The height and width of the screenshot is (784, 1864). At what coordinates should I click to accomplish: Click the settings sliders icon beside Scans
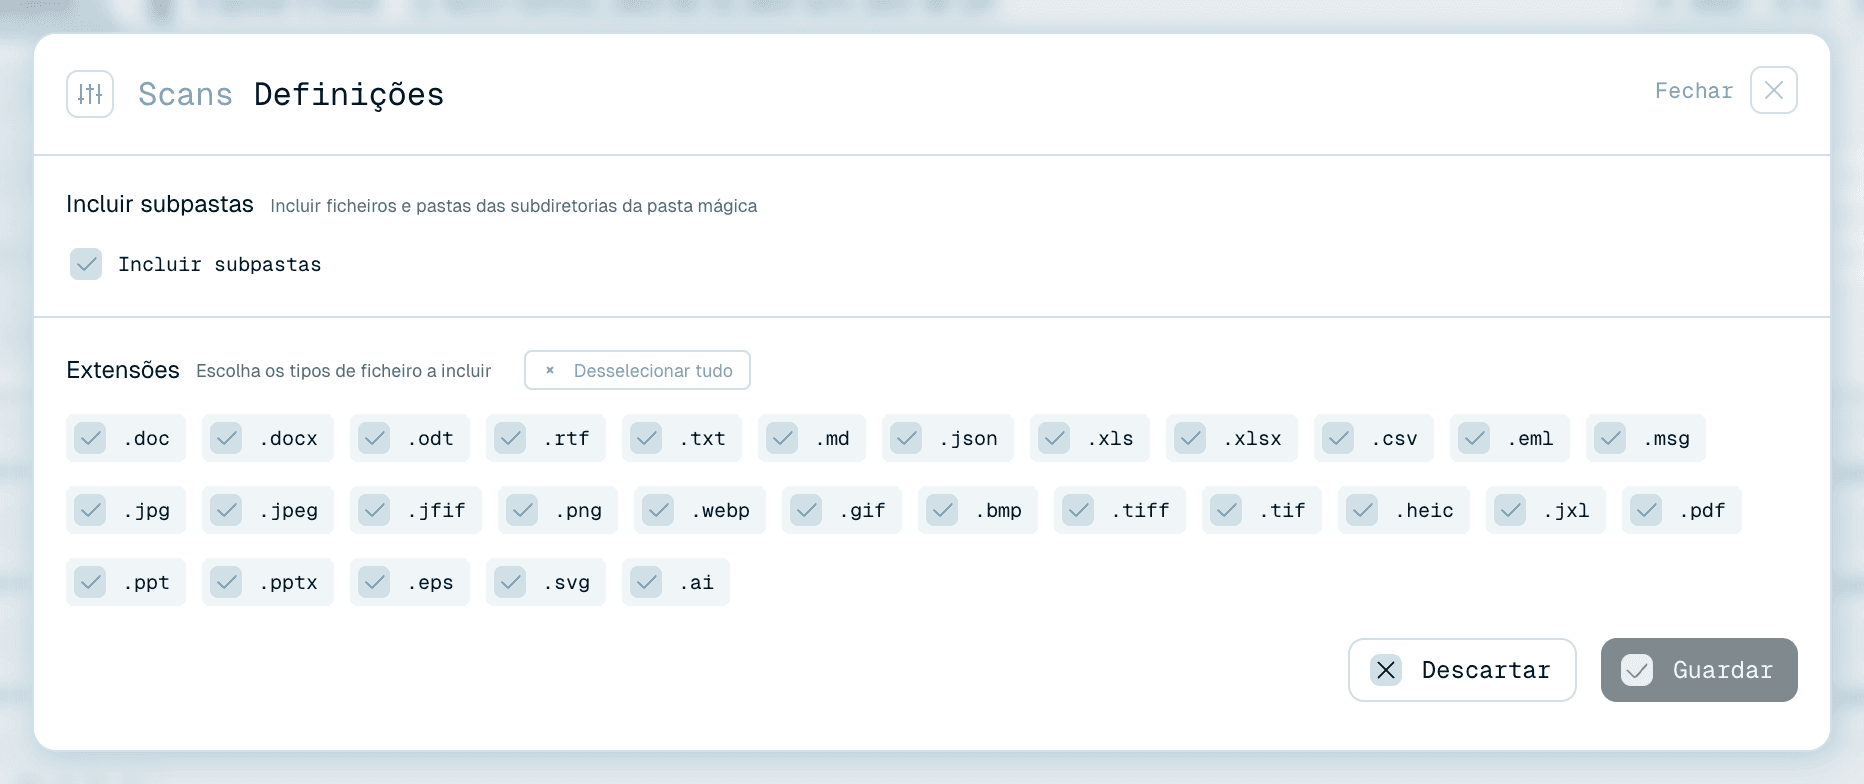coord(90,94)
